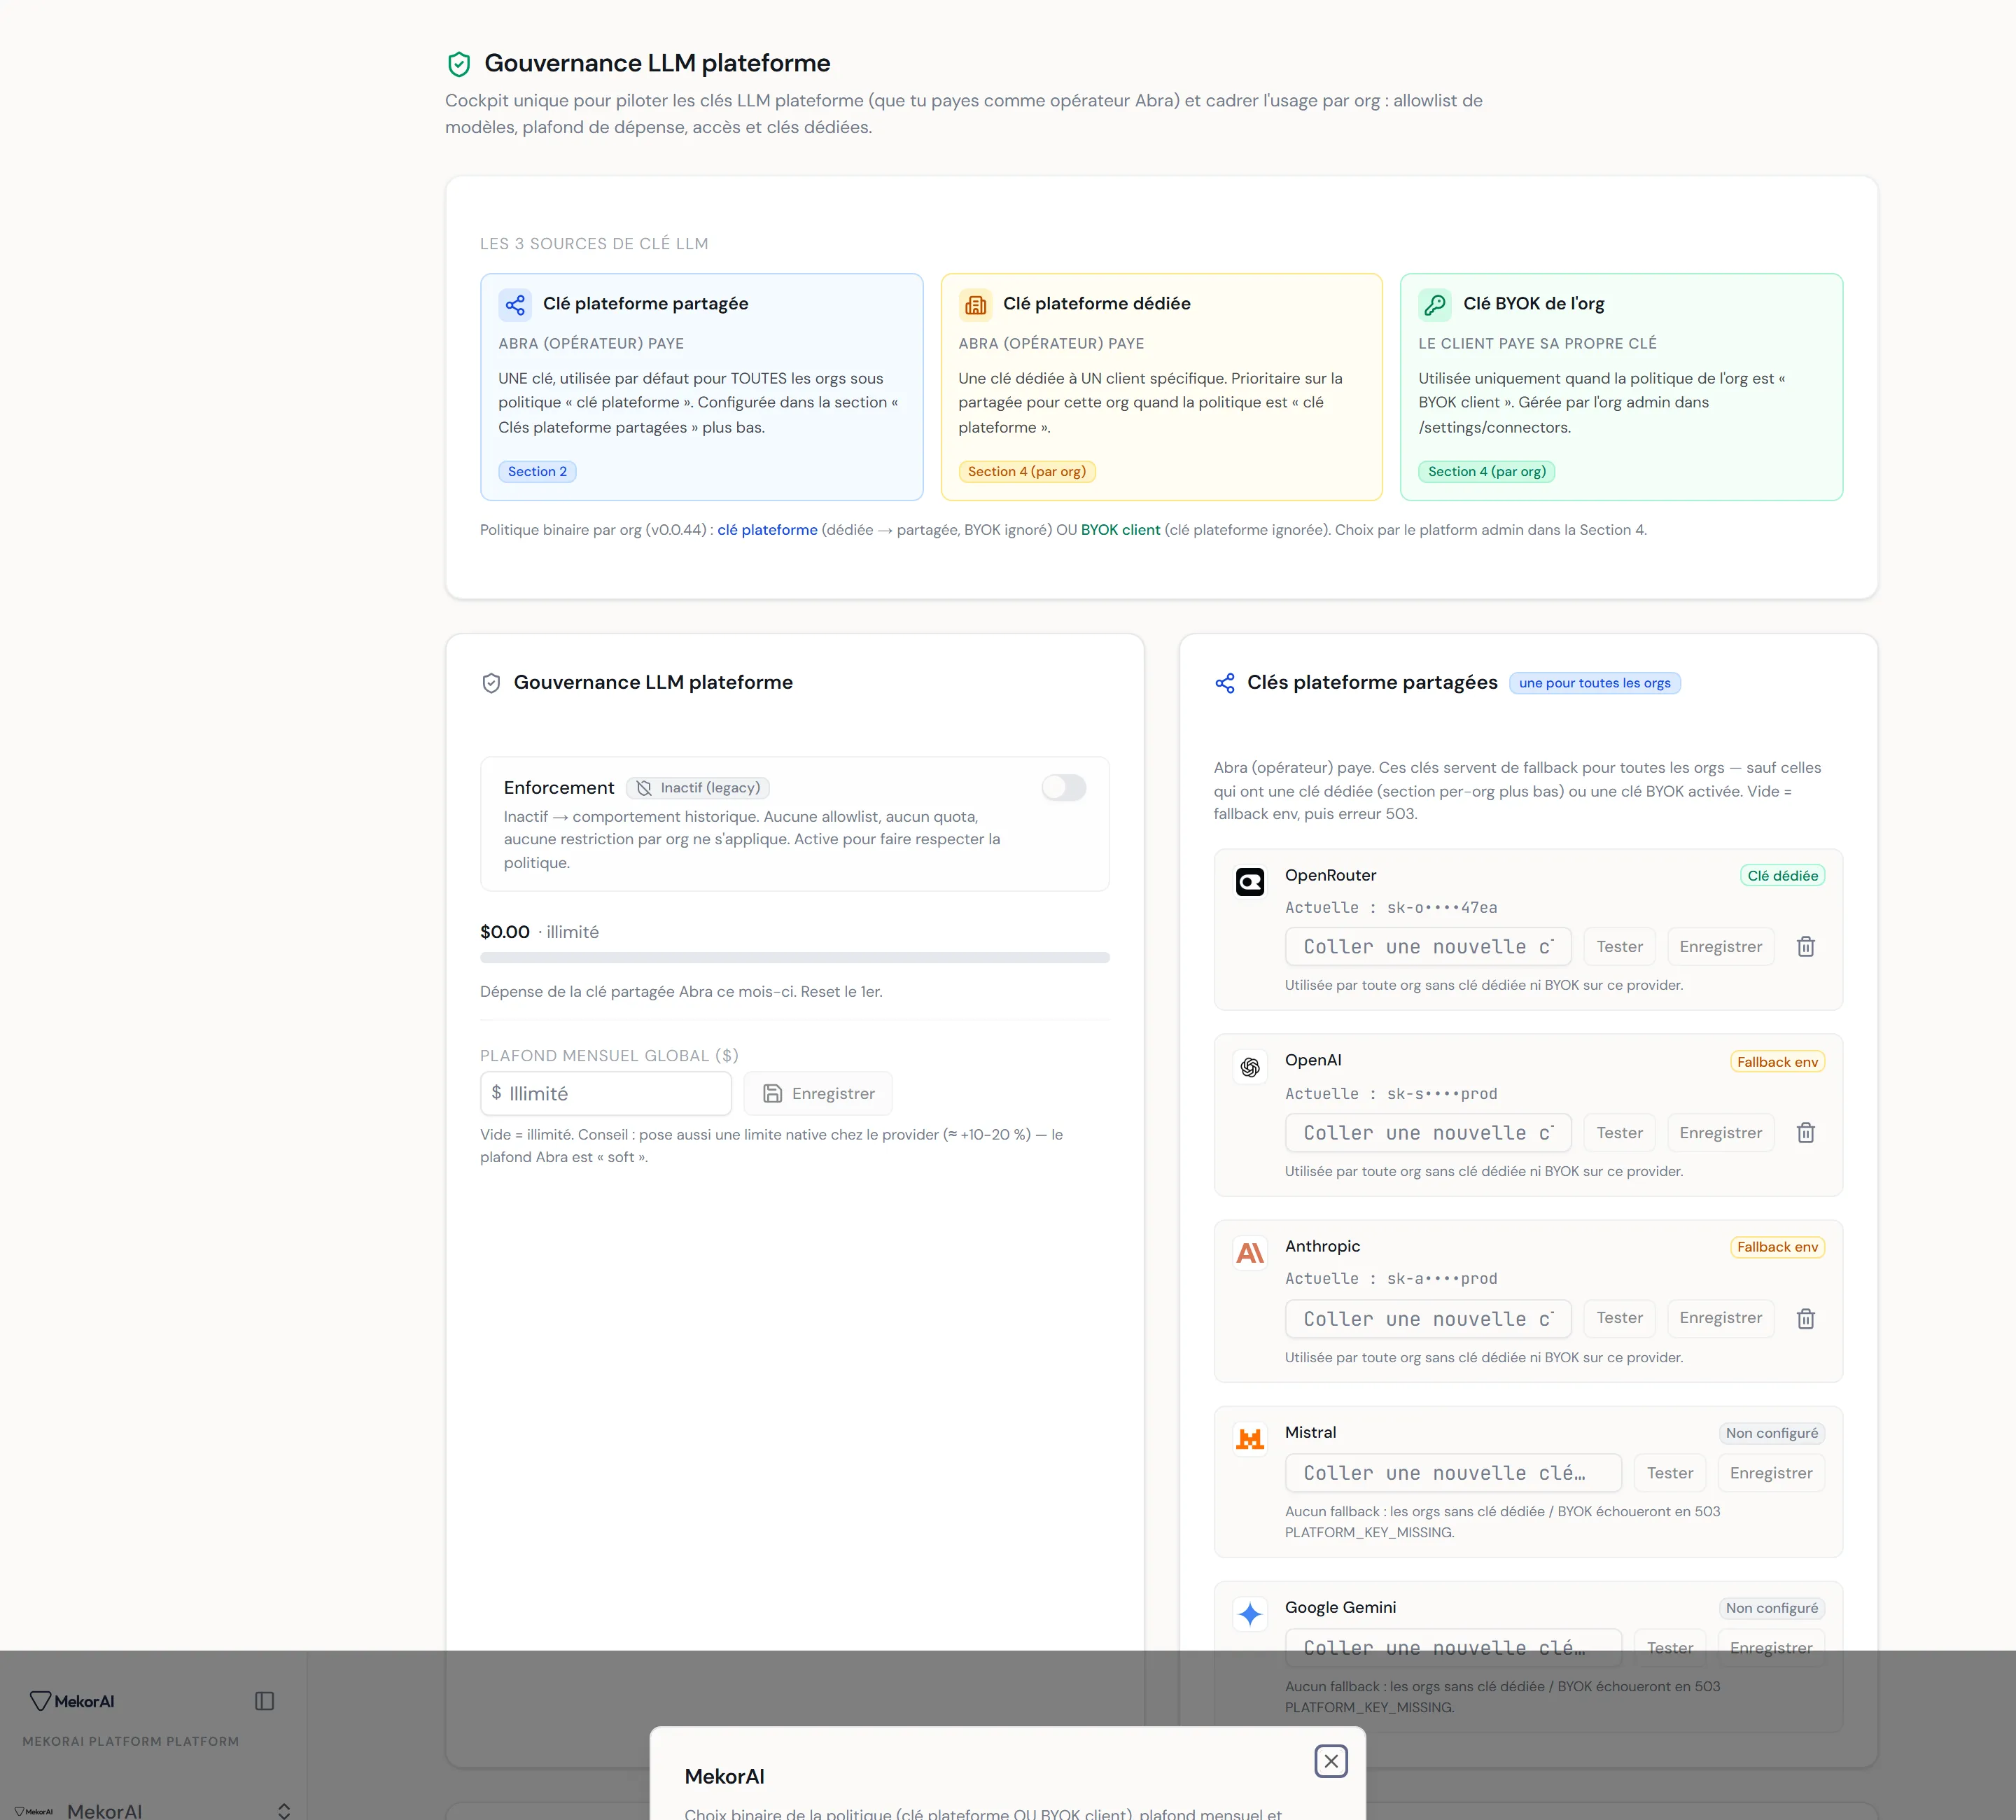Image resolution: width=2016 pixels, height=1820 pixels.
Task: Click the "LES 3 SOURCES DE CLÉ LLM" heading
Action: 594,244
